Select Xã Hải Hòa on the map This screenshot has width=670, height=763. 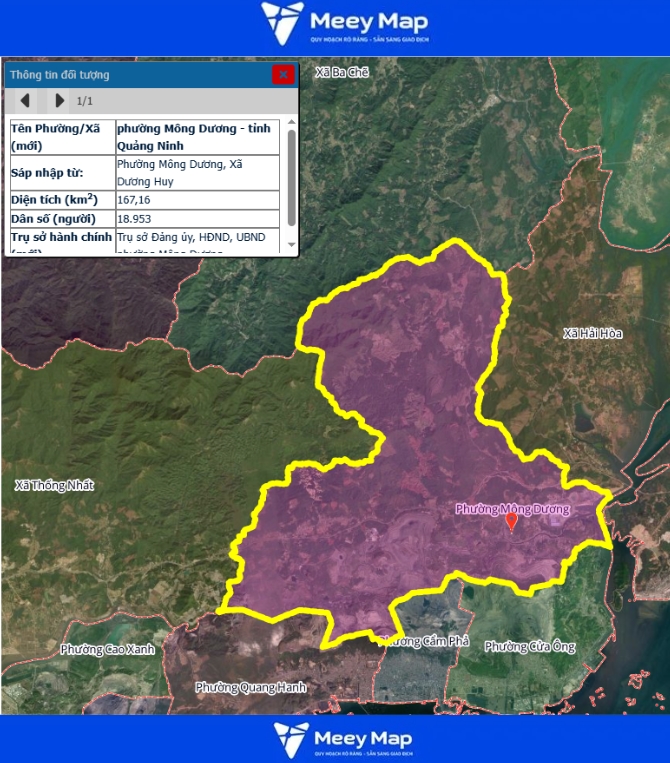point(592,333)
